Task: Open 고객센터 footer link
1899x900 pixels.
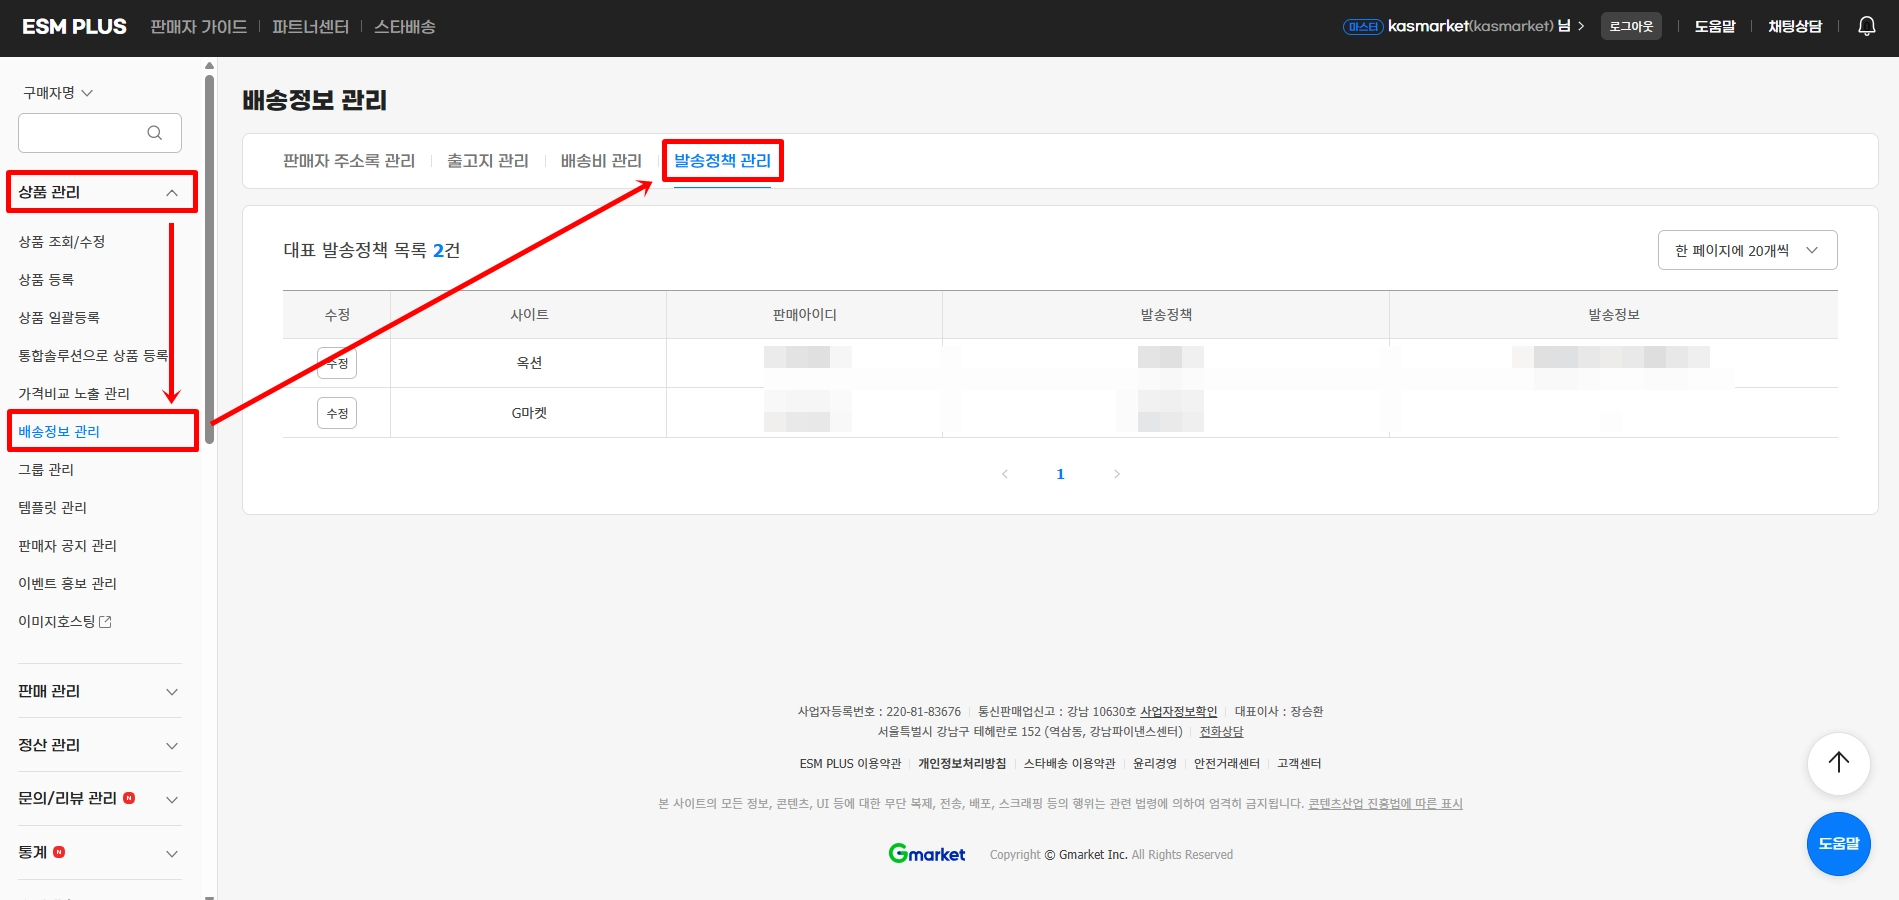Action: 1299,764
